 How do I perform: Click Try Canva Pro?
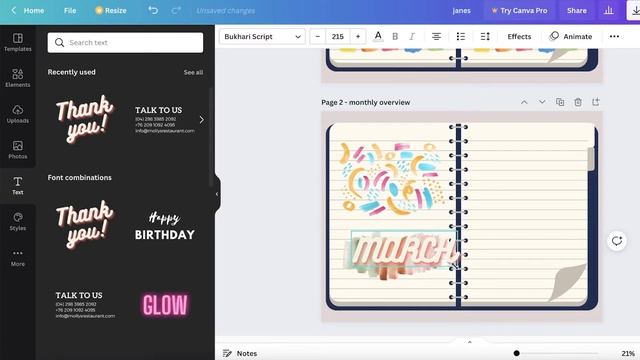[x=519, y=11]
